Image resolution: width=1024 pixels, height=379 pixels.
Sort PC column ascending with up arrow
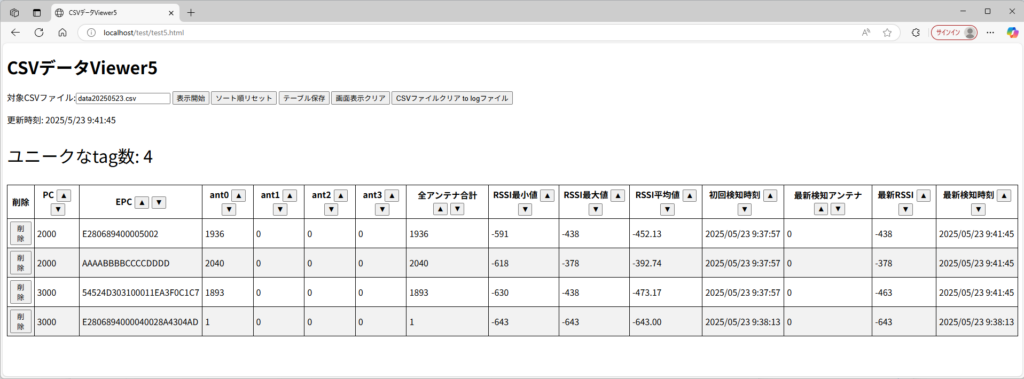[x=65, y=195]
